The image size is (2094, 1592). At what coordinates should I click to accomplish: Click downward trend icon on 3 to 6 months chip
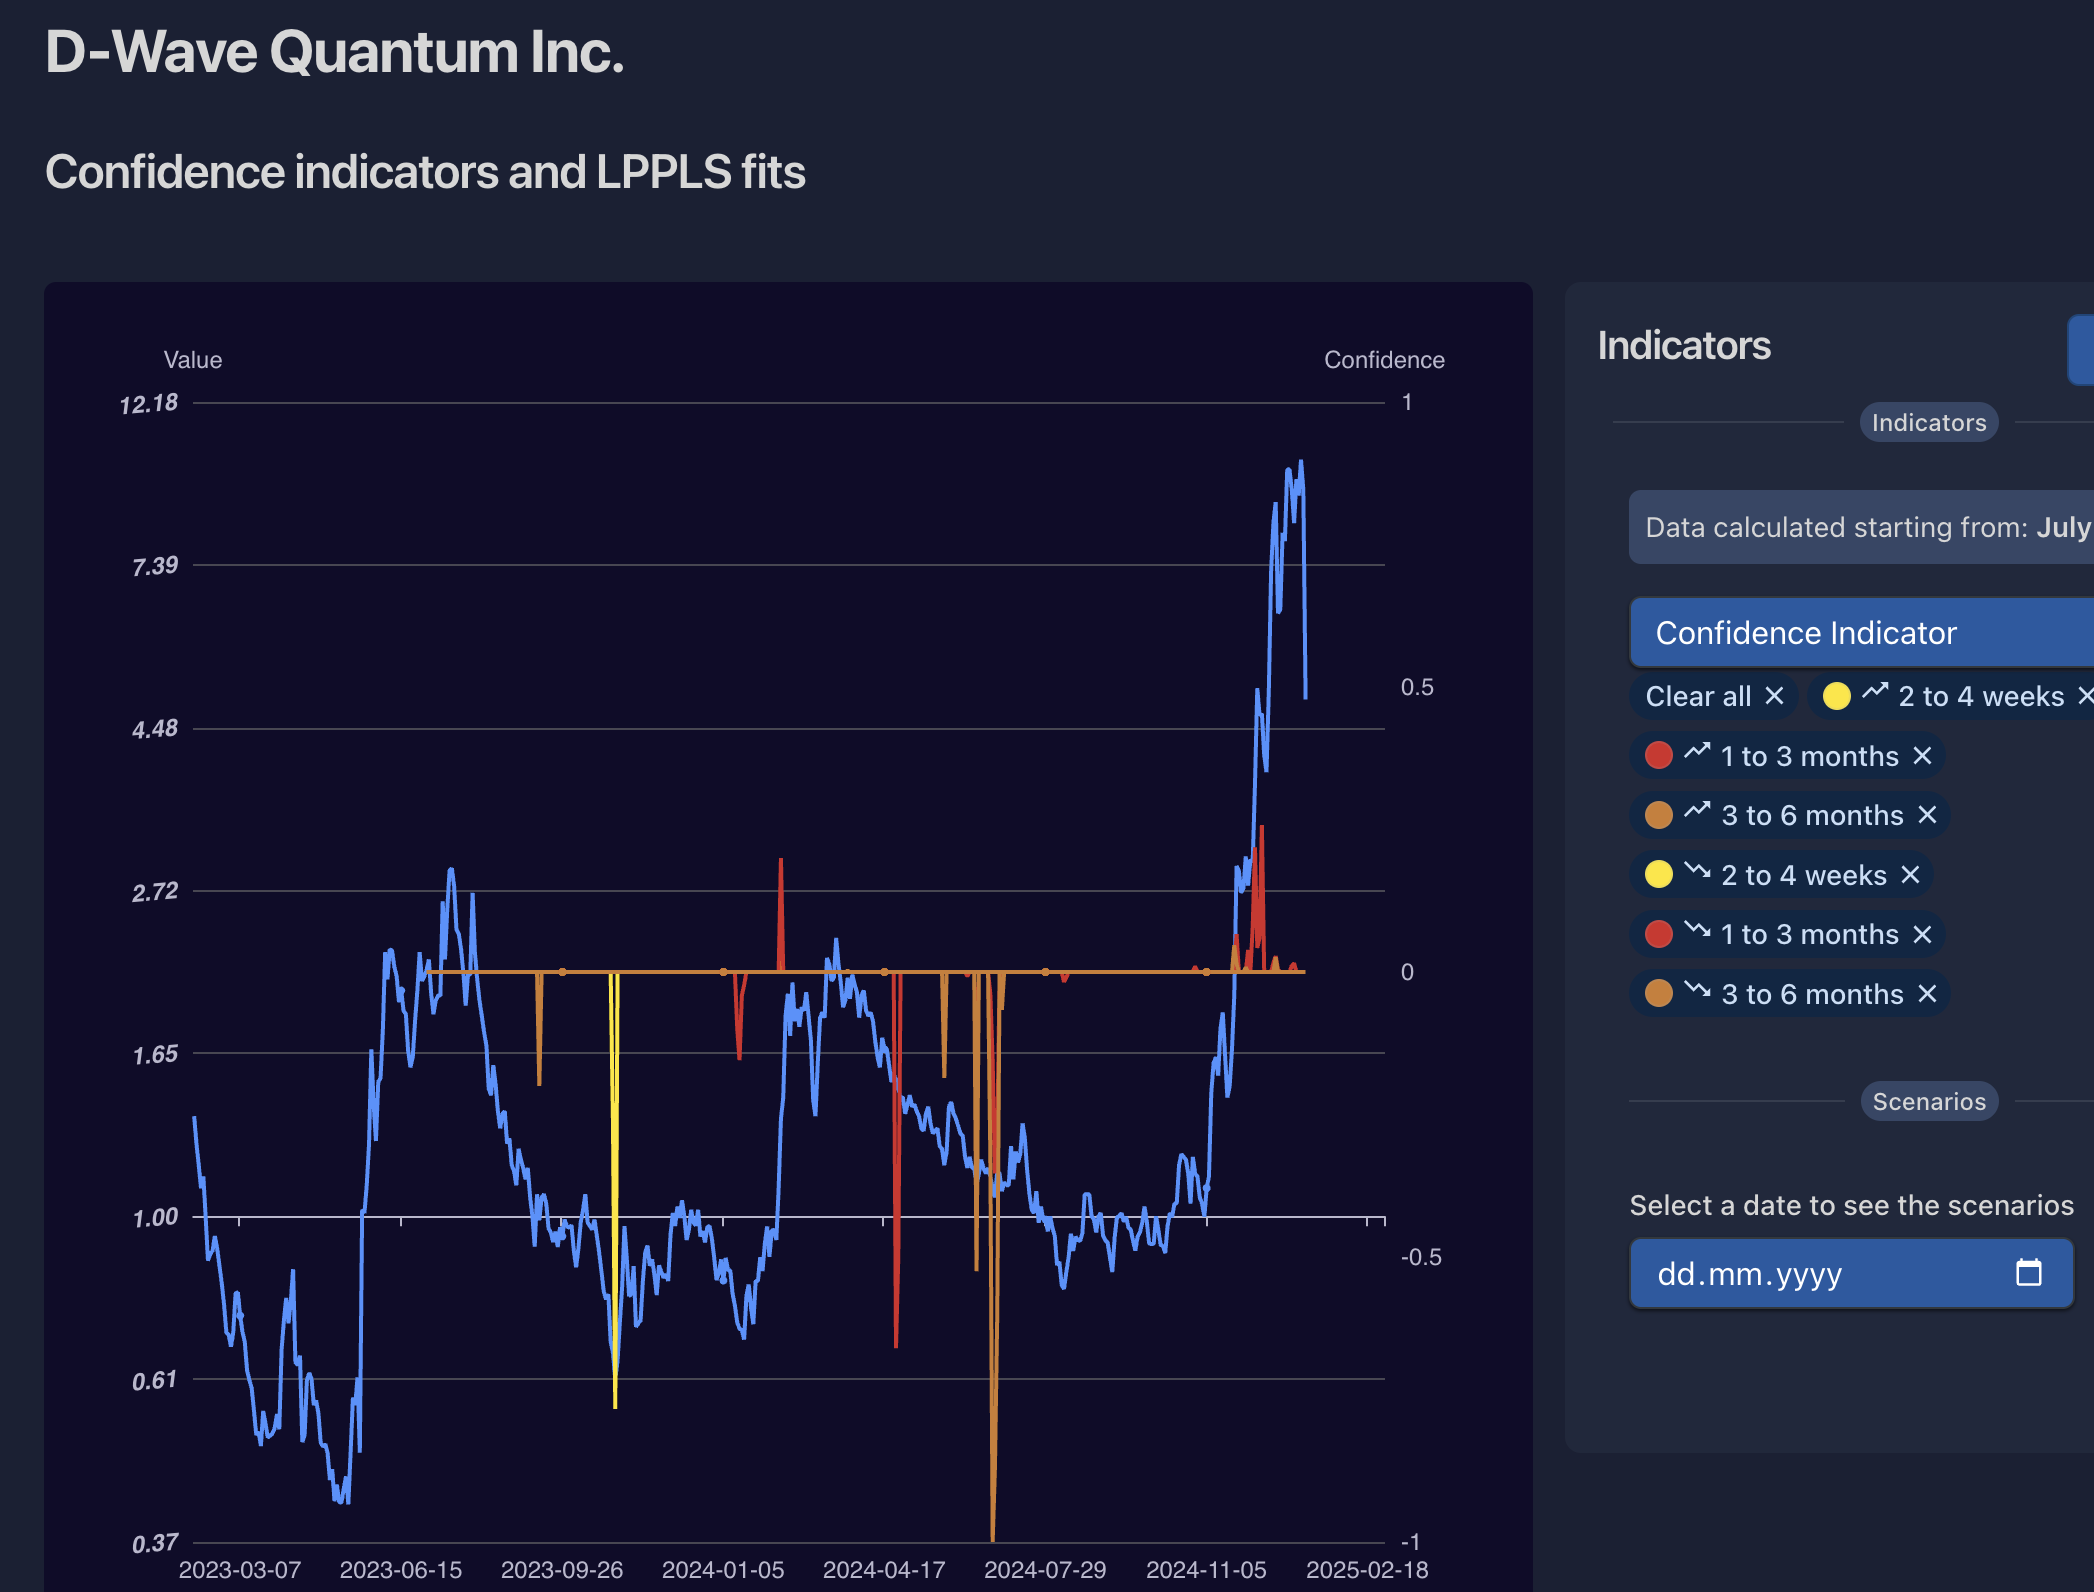pyautogui.click(x=1697, y=989)
